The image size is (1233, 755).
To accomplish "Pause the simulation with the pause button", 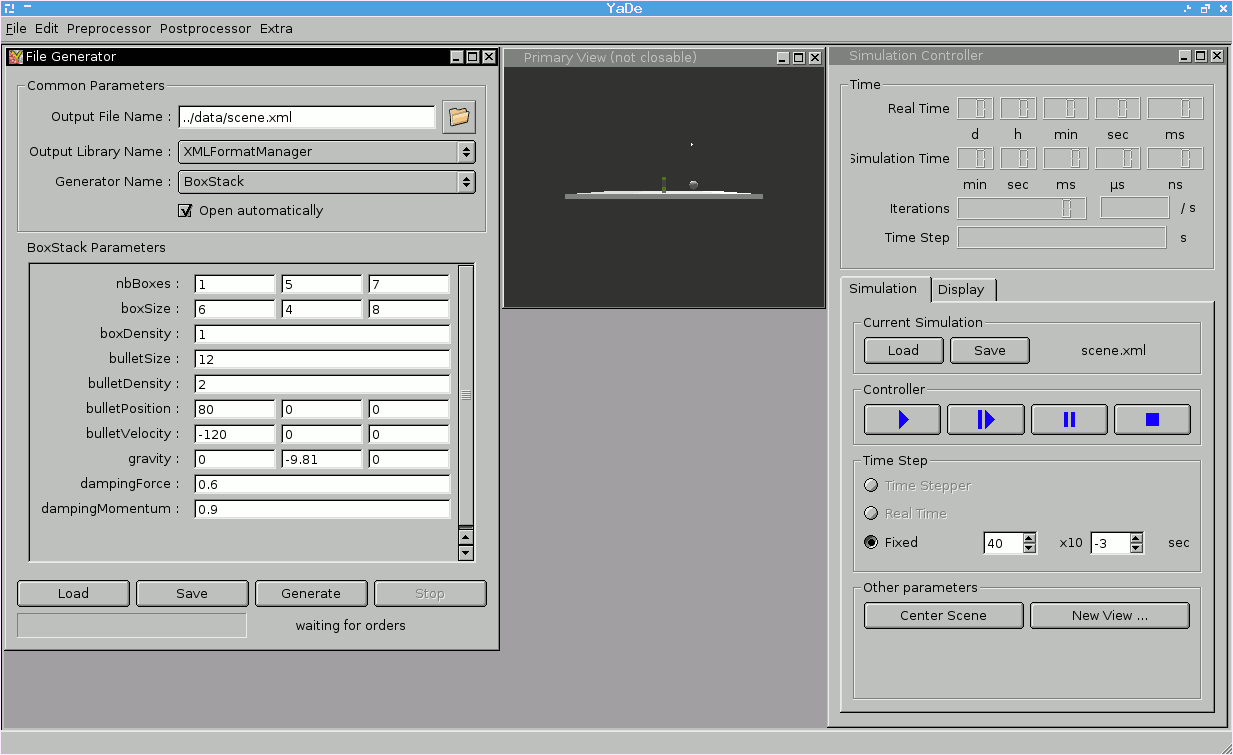I will coord(1069,420).
